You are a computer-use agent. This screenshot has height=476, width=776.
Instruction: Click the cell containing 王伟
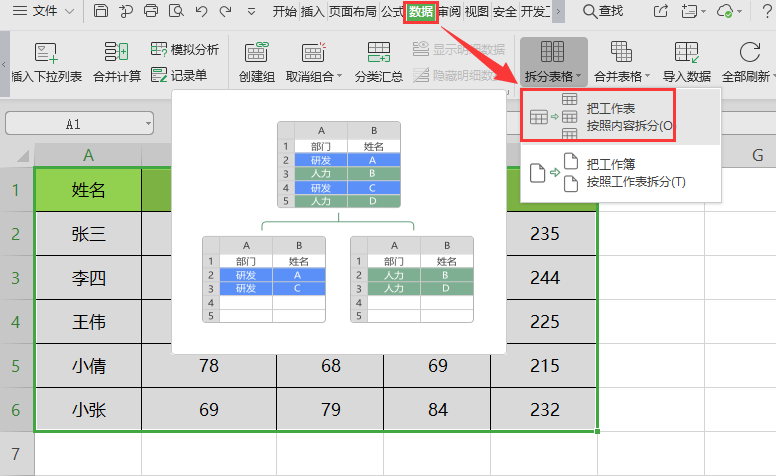(88, 322)
